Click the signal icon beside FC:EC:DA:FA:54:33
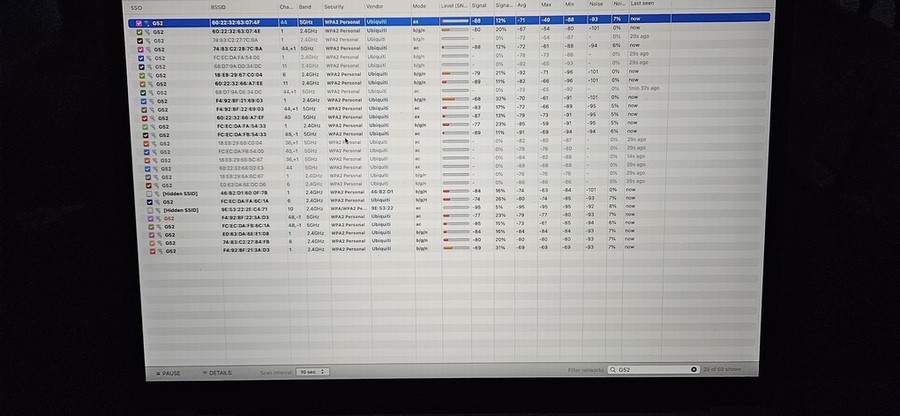Image resolution: width=900 pixels, height=416 pixels. (149, 125)
